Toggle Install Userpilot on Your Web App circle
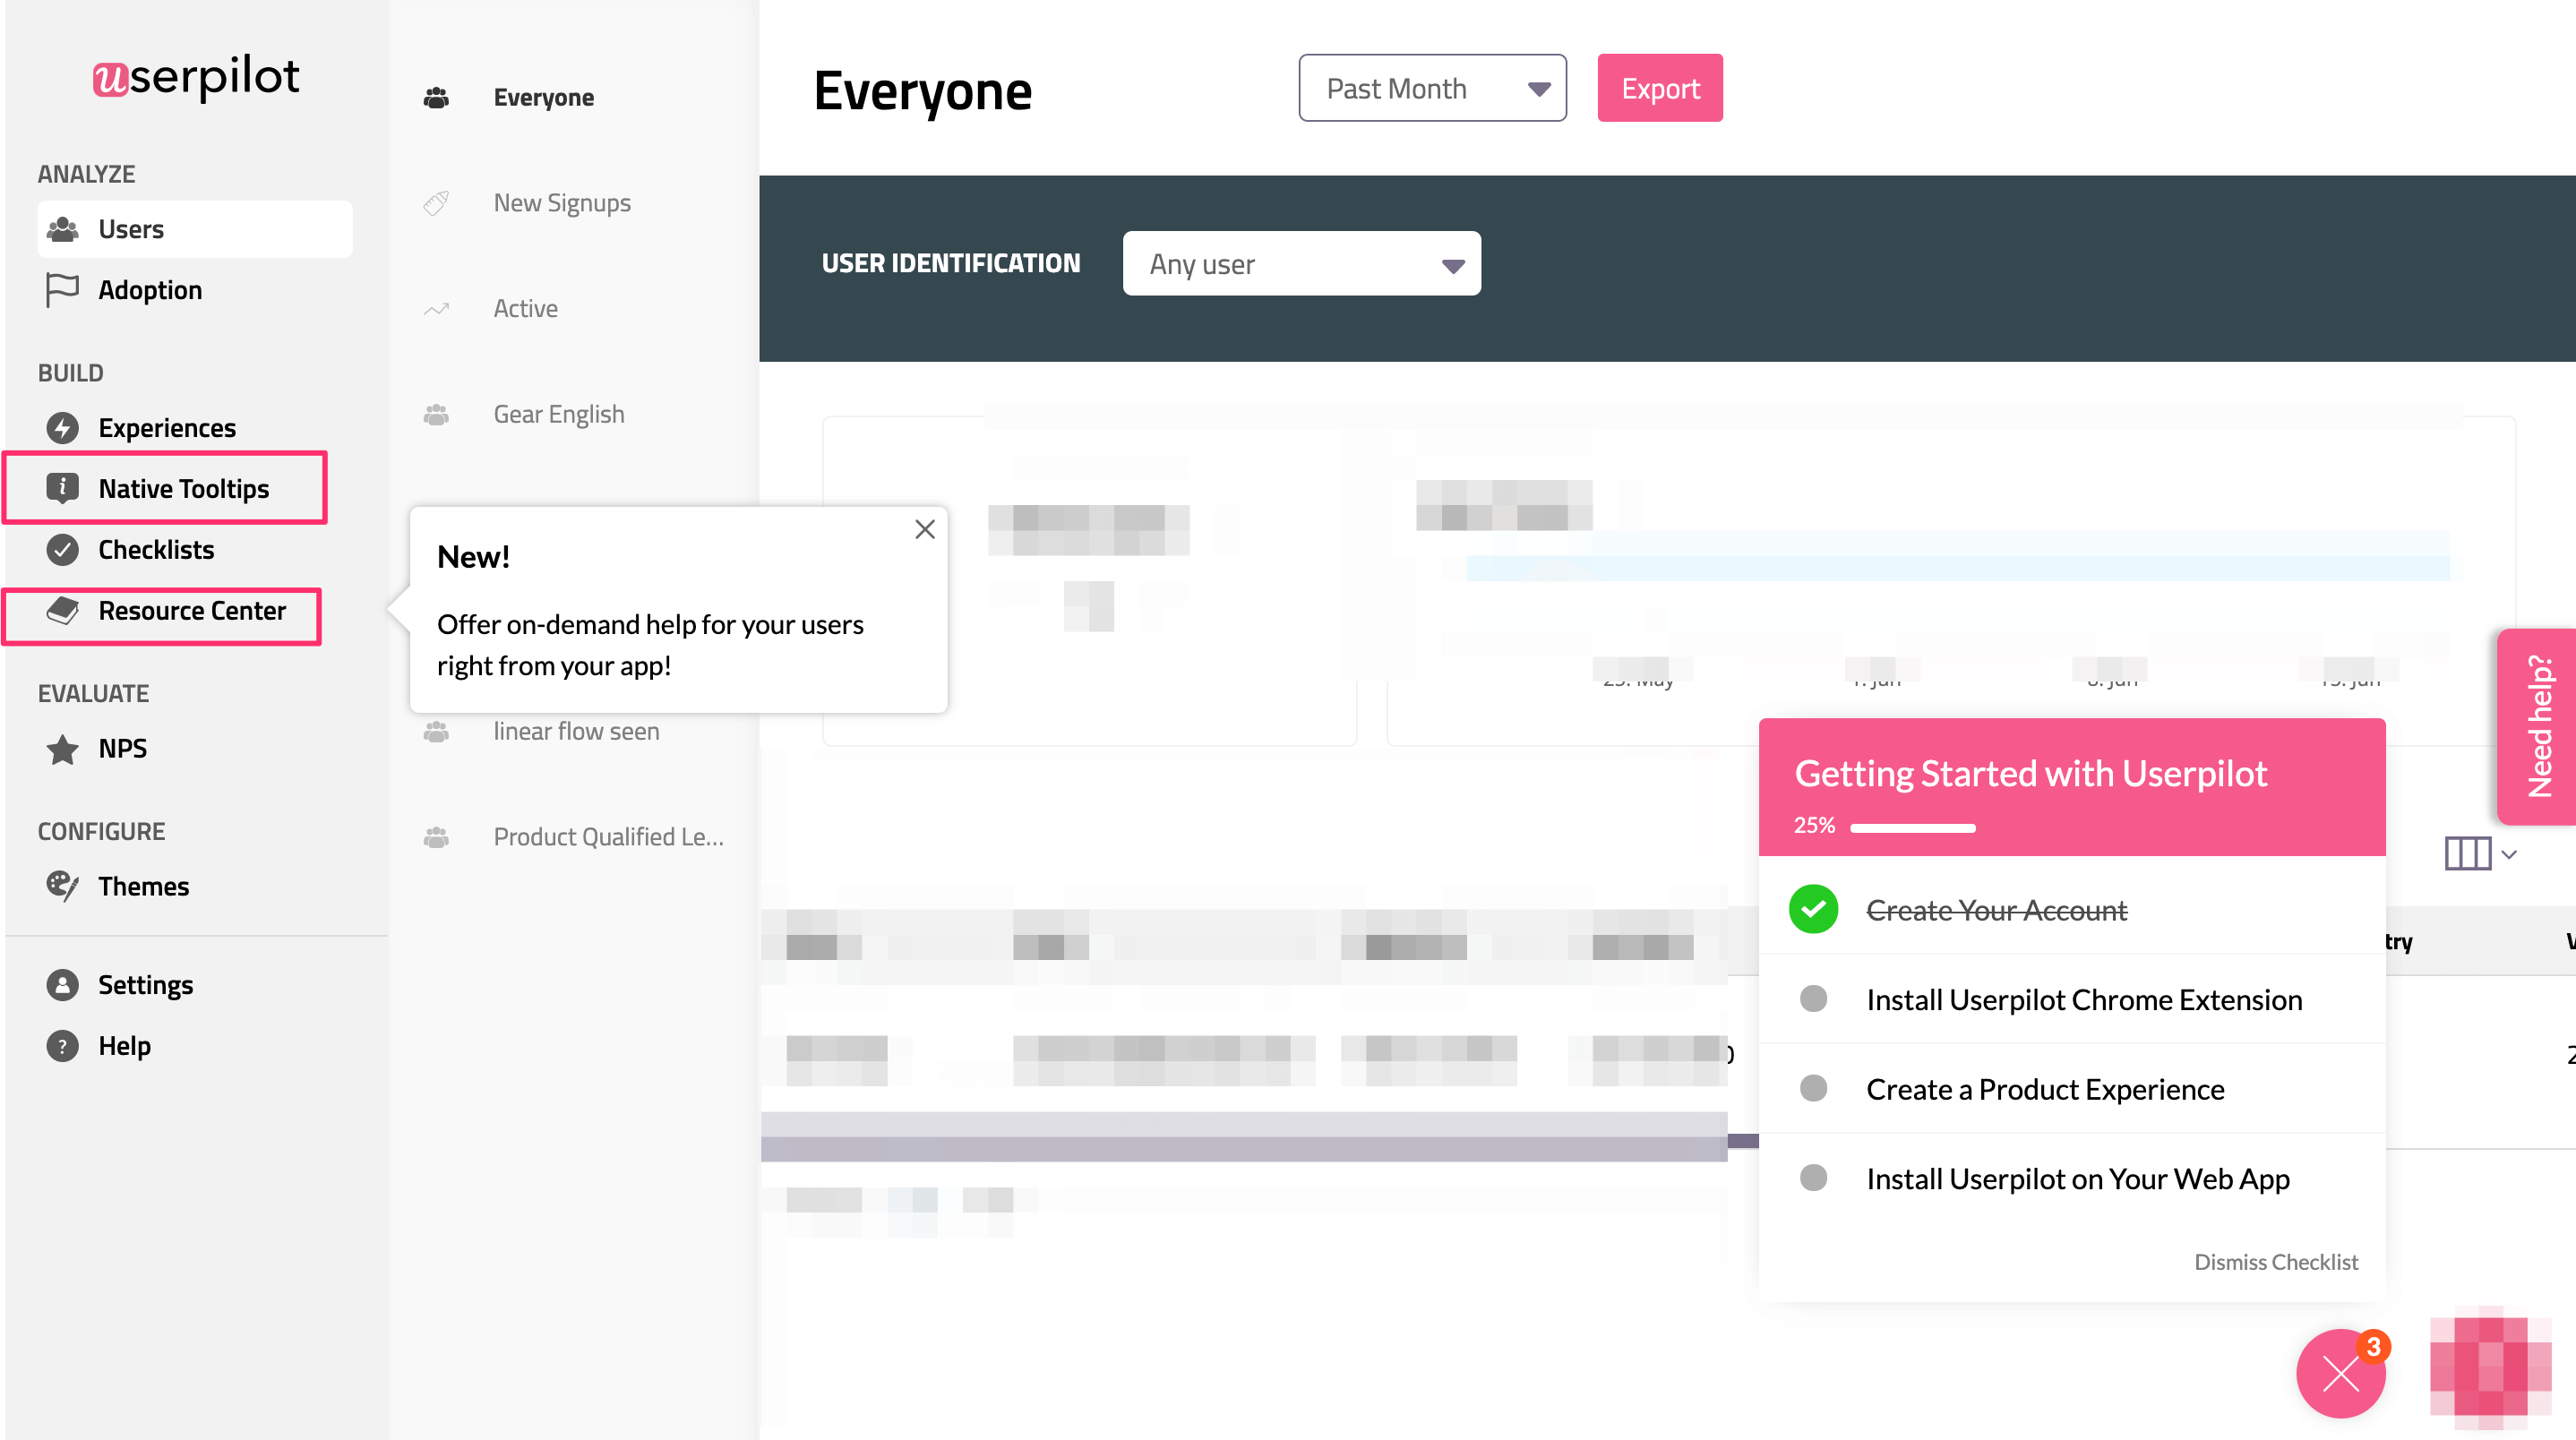The image size is (2576, 1440). [1813, 1178]
